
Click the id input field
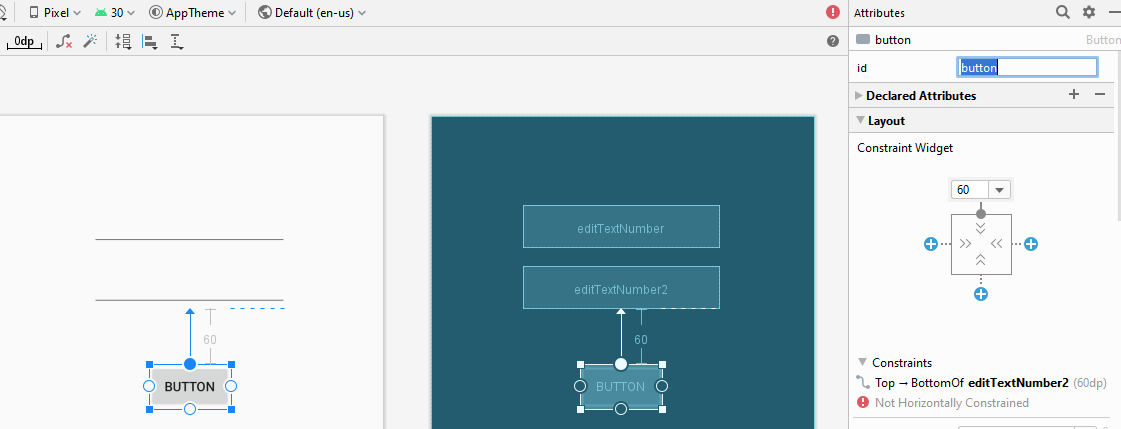pyautogui.click(x=1027, y=68)
